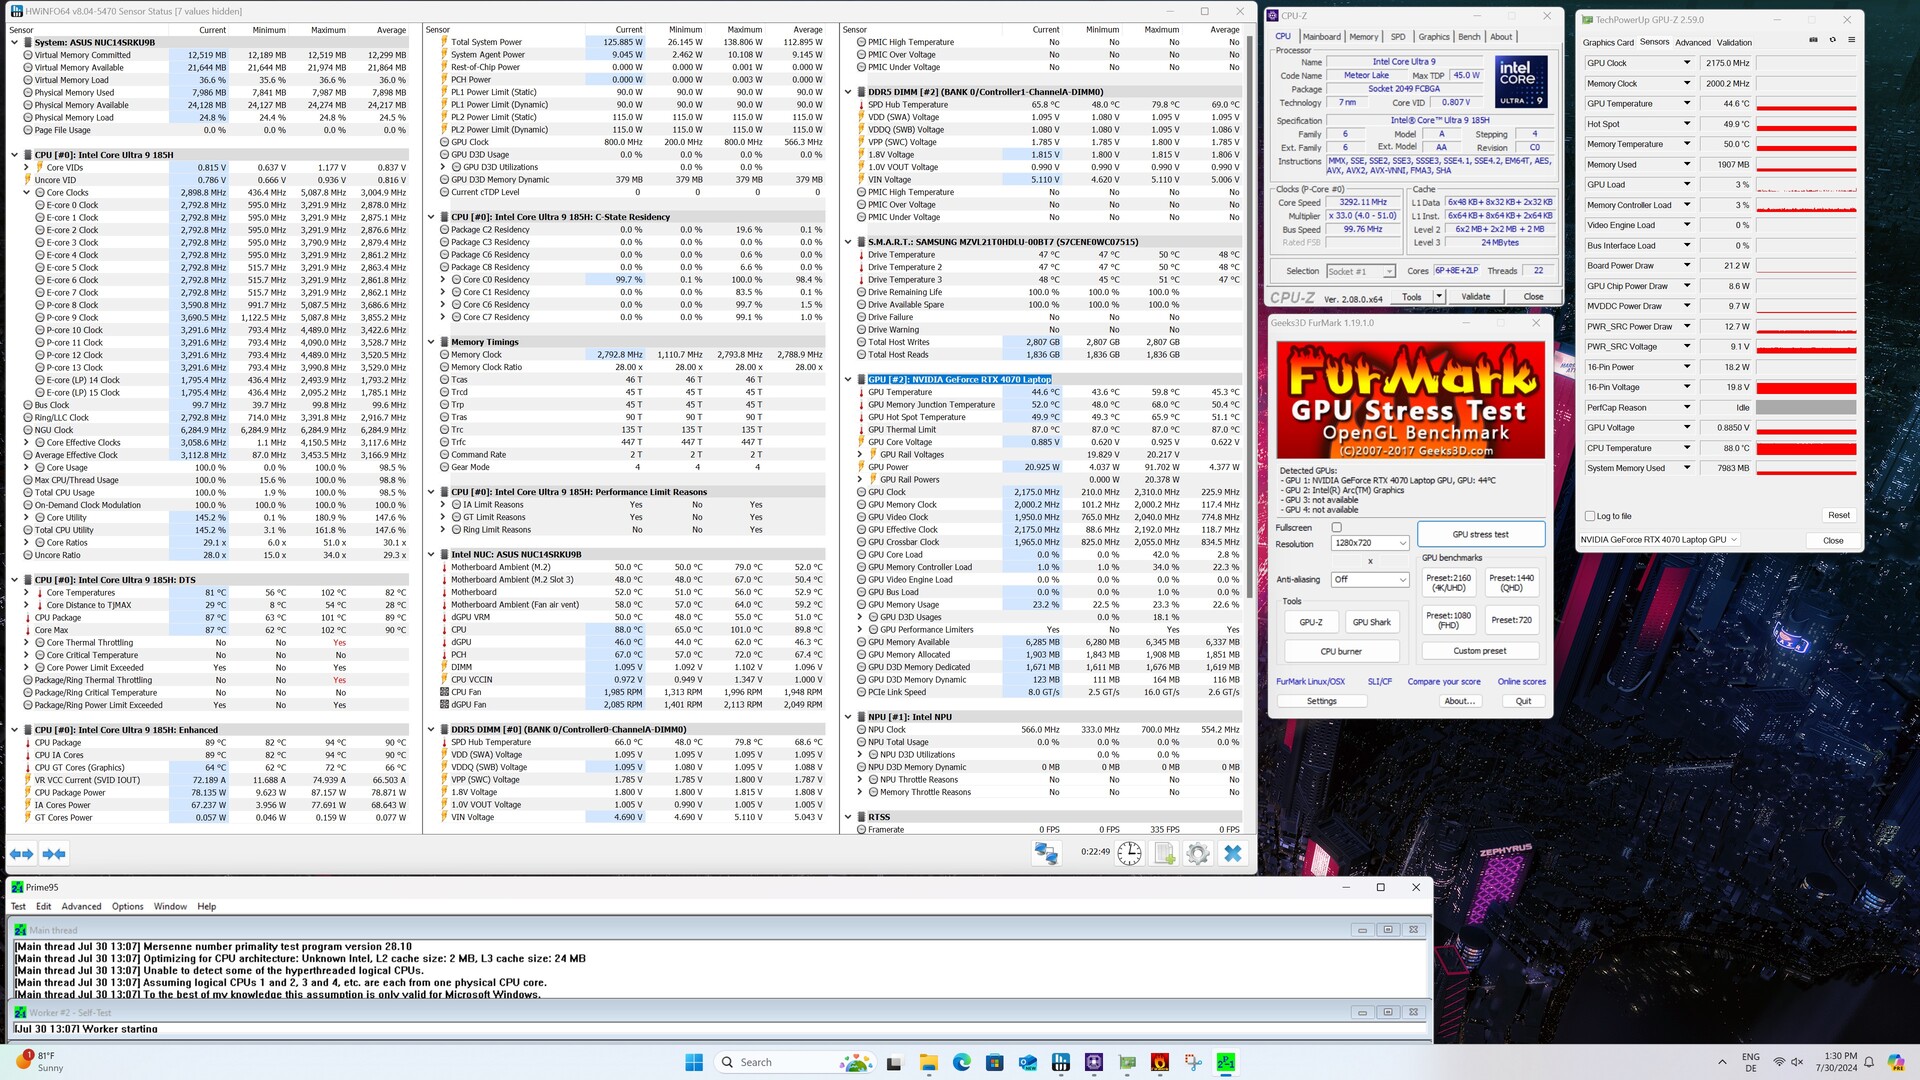Image resolution: width=1920 pixels, height=1080 pixels.
Task: Open Microsoft Store taskbar icon
Action: point(994,1062)
